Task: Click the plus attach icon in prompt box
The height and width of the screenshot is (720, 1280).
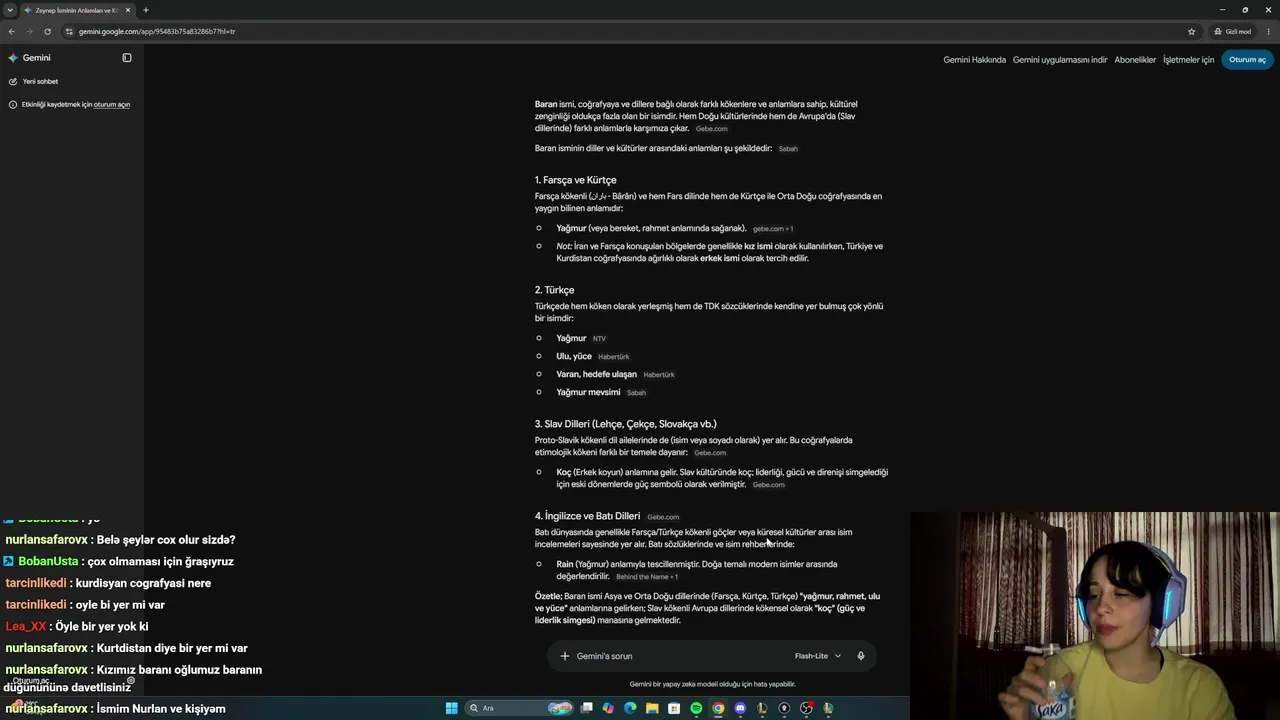Action: tap(565, 656)
